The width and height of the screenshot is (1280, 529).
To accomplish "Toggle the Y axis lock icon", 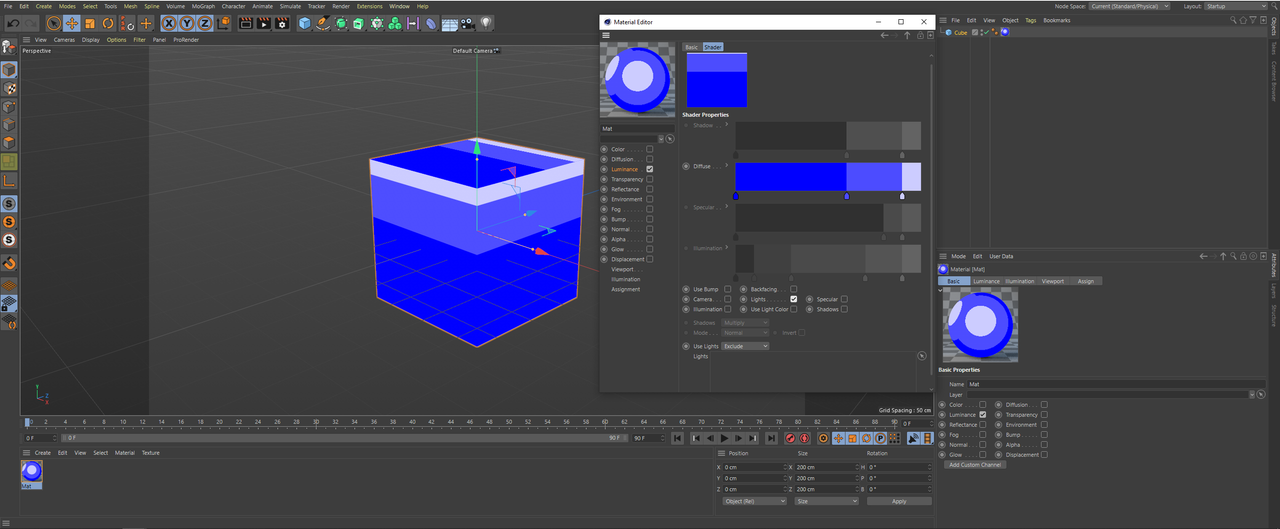I will coord(187,23).
